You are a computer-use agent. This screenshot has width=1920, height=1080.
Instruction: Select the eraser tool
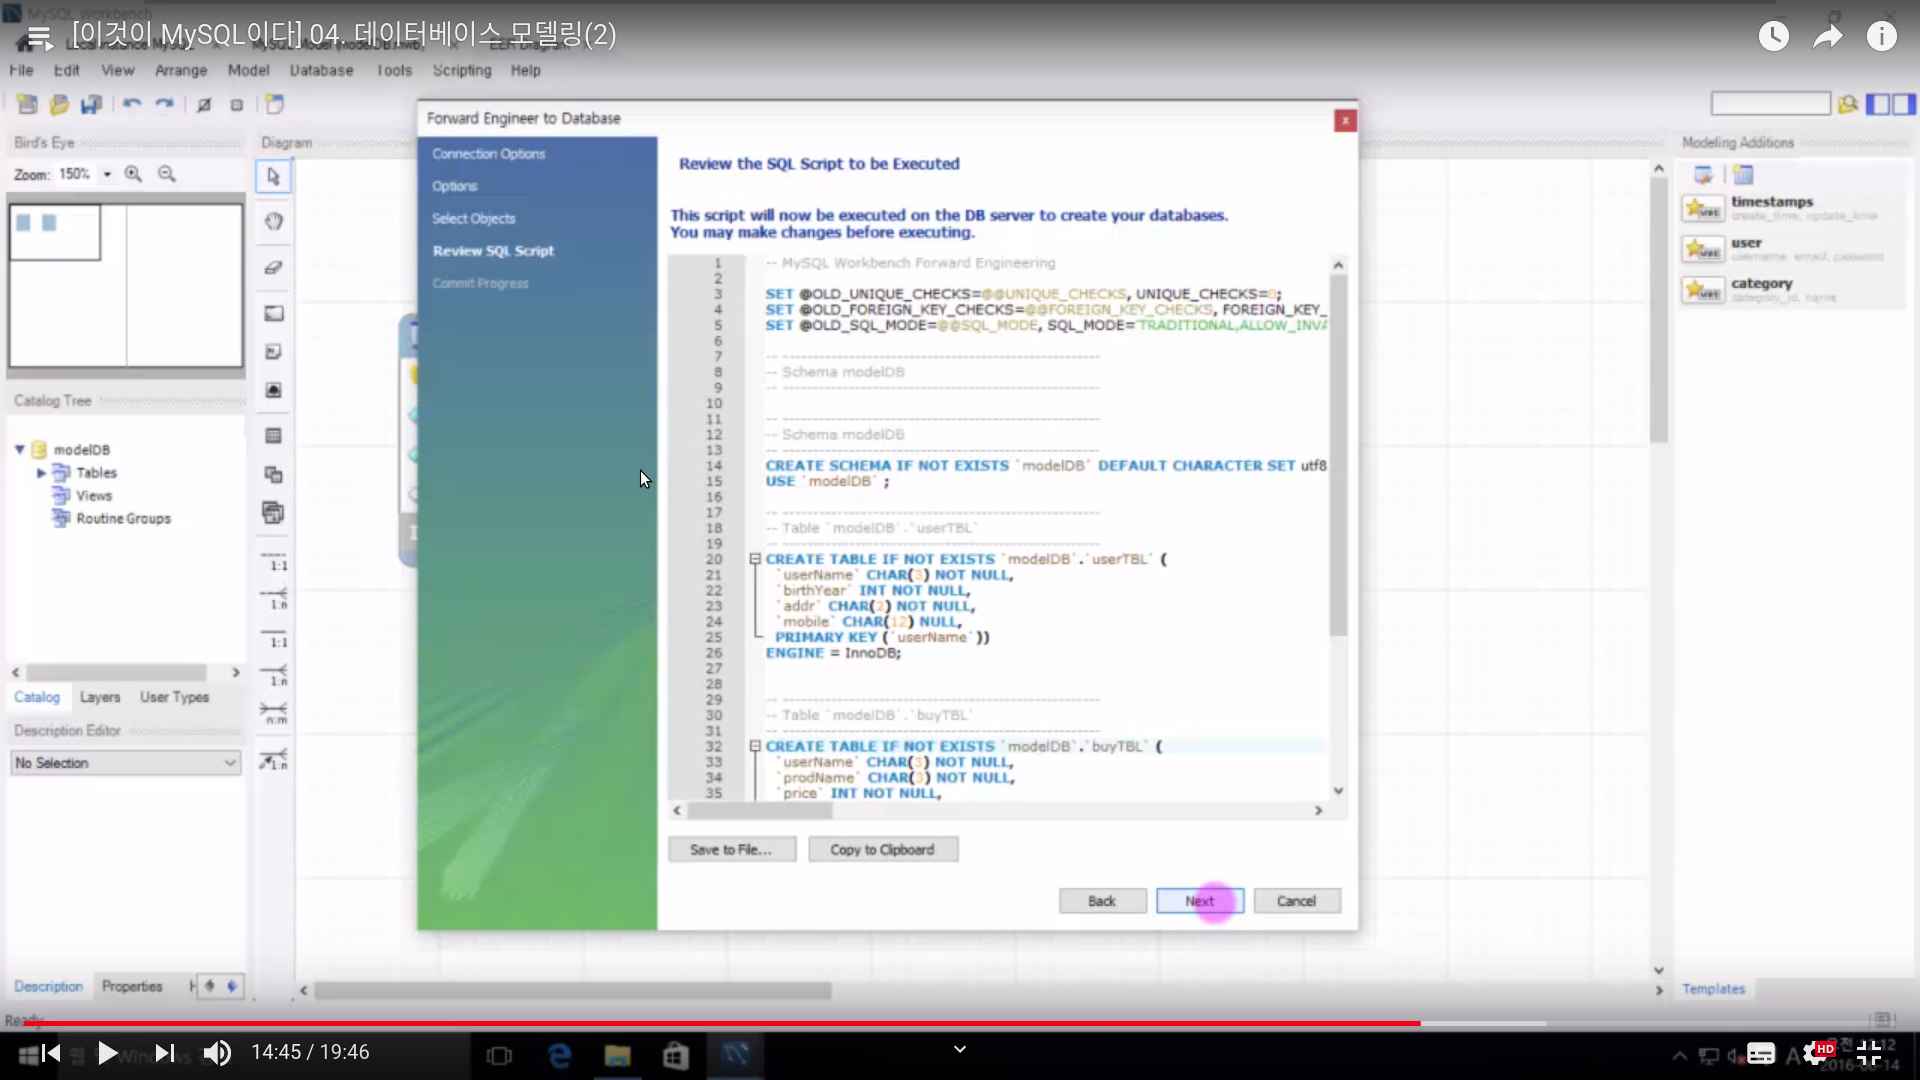(x=273, y=267)
